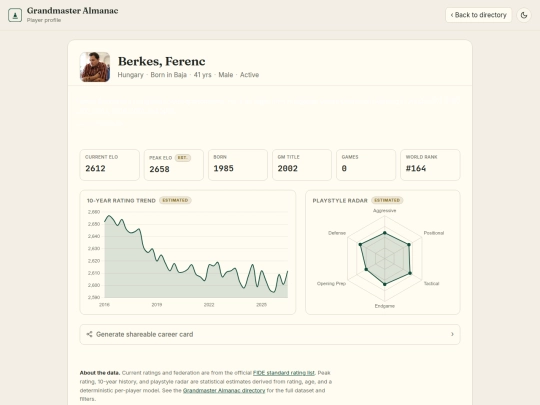The width and height of the screenshot is (540, 405).
Task: Click ESTIMATED badge beside 10-Year Rating Trend
Action: coord(175,200)
